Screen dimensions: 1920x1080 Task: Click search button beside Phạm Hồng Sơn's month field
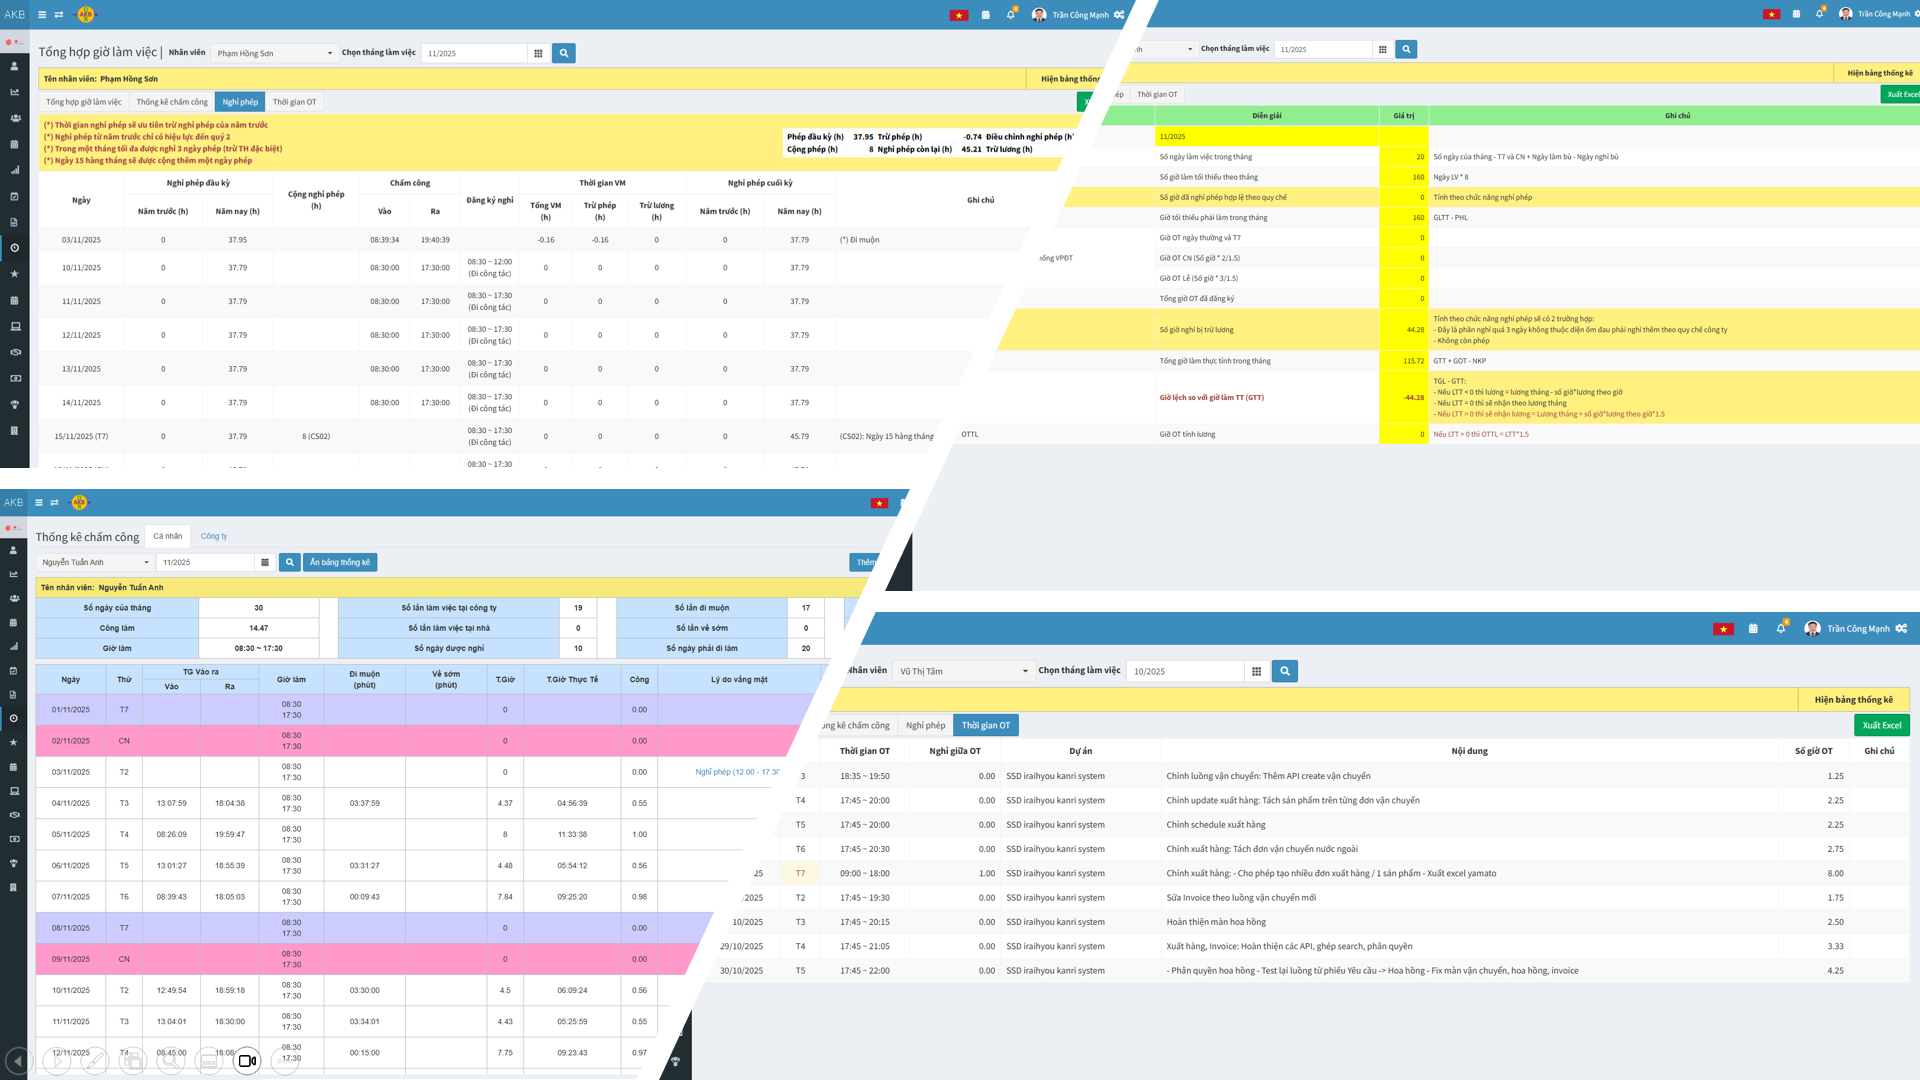pyautogui.click(x=563, y=53)
